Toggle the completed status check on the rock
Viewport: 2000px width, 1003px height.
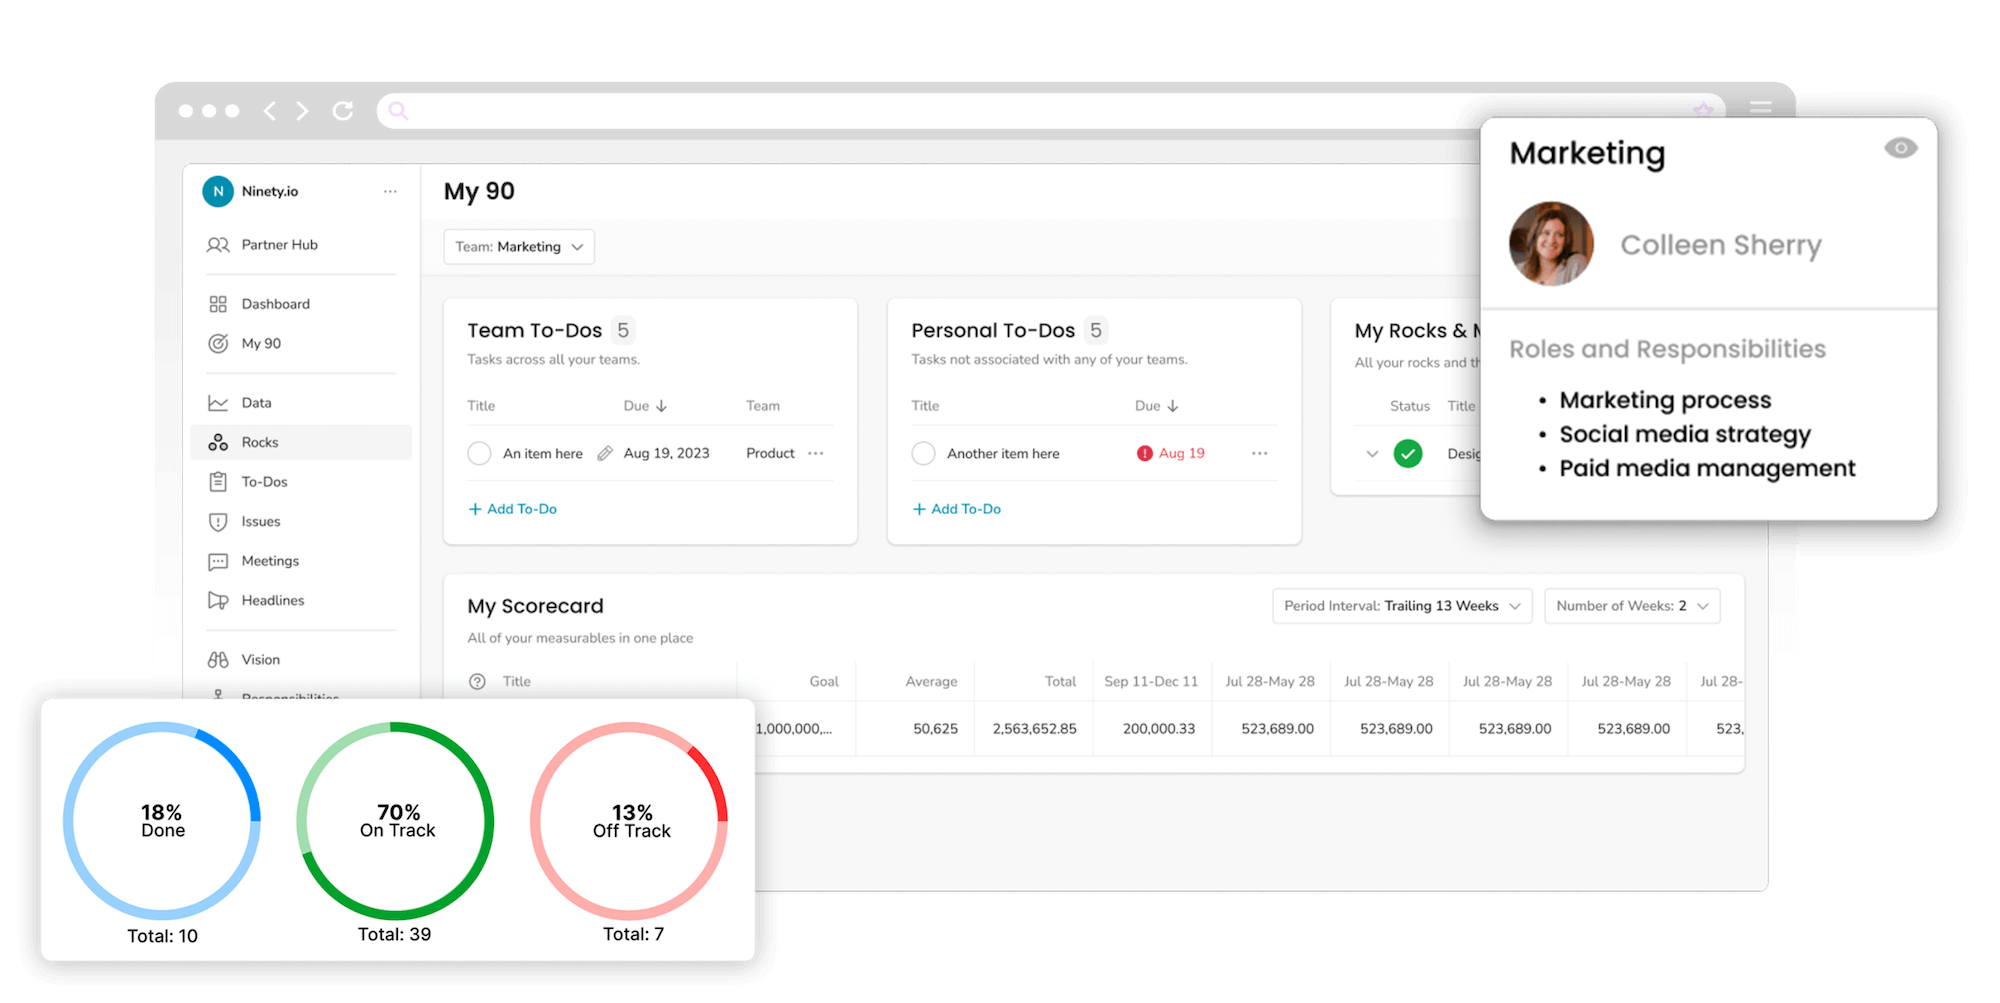pyautogui.click(x=1408, y=453)
